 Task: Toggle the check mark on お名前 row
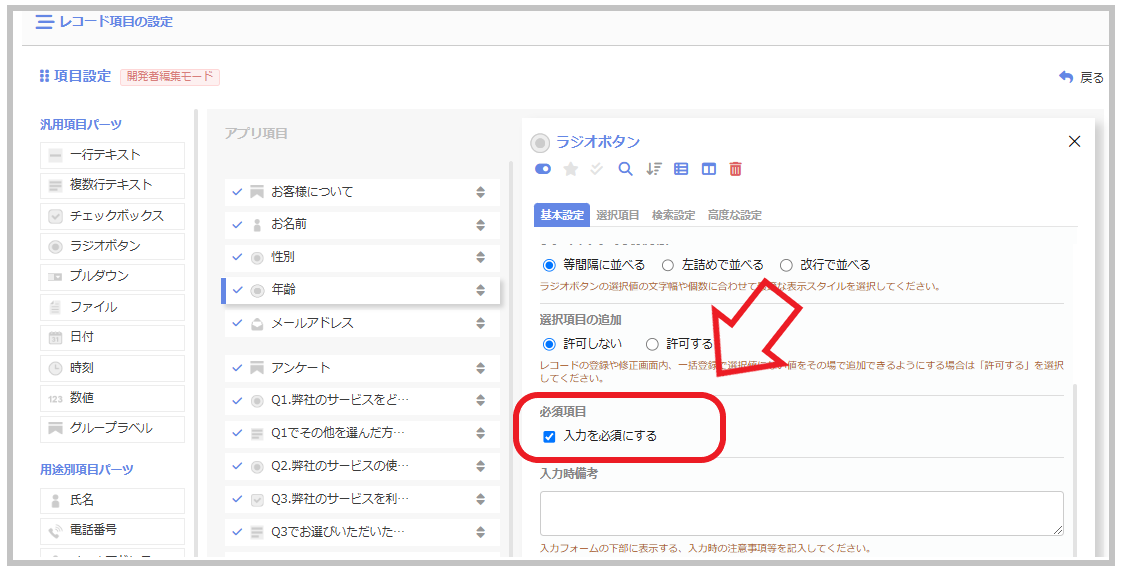pos(237,225)
